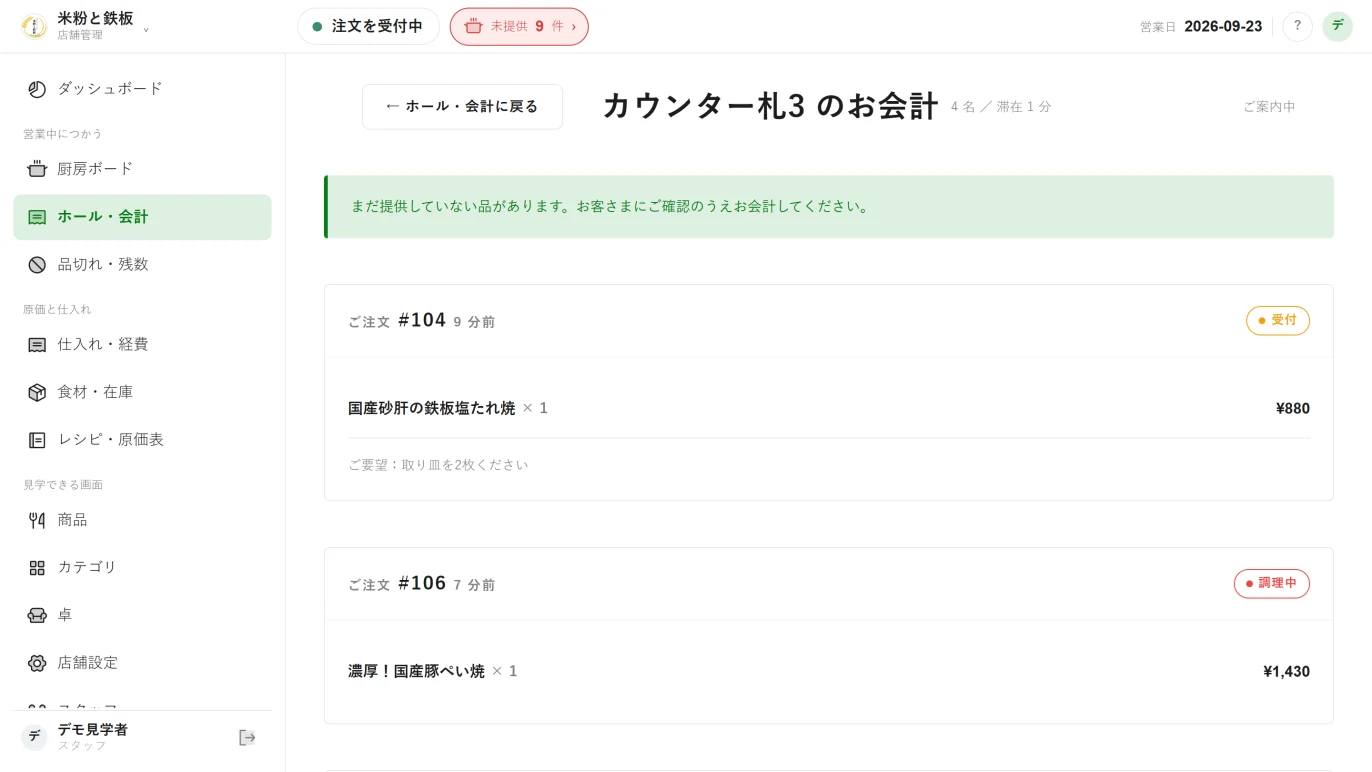Click the ¥880 price
Viewport: 1372px width, 772px height.
(1293, 408)
